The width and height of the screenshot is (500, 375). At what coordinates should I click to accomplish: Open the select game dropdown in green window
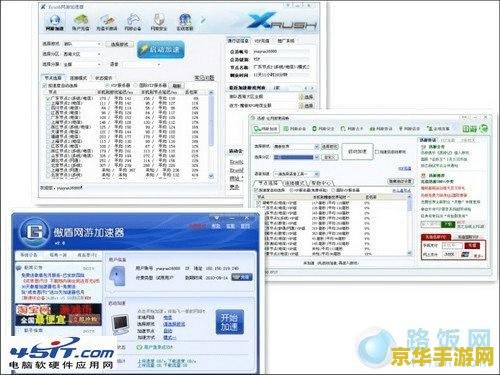pos(296,146)
